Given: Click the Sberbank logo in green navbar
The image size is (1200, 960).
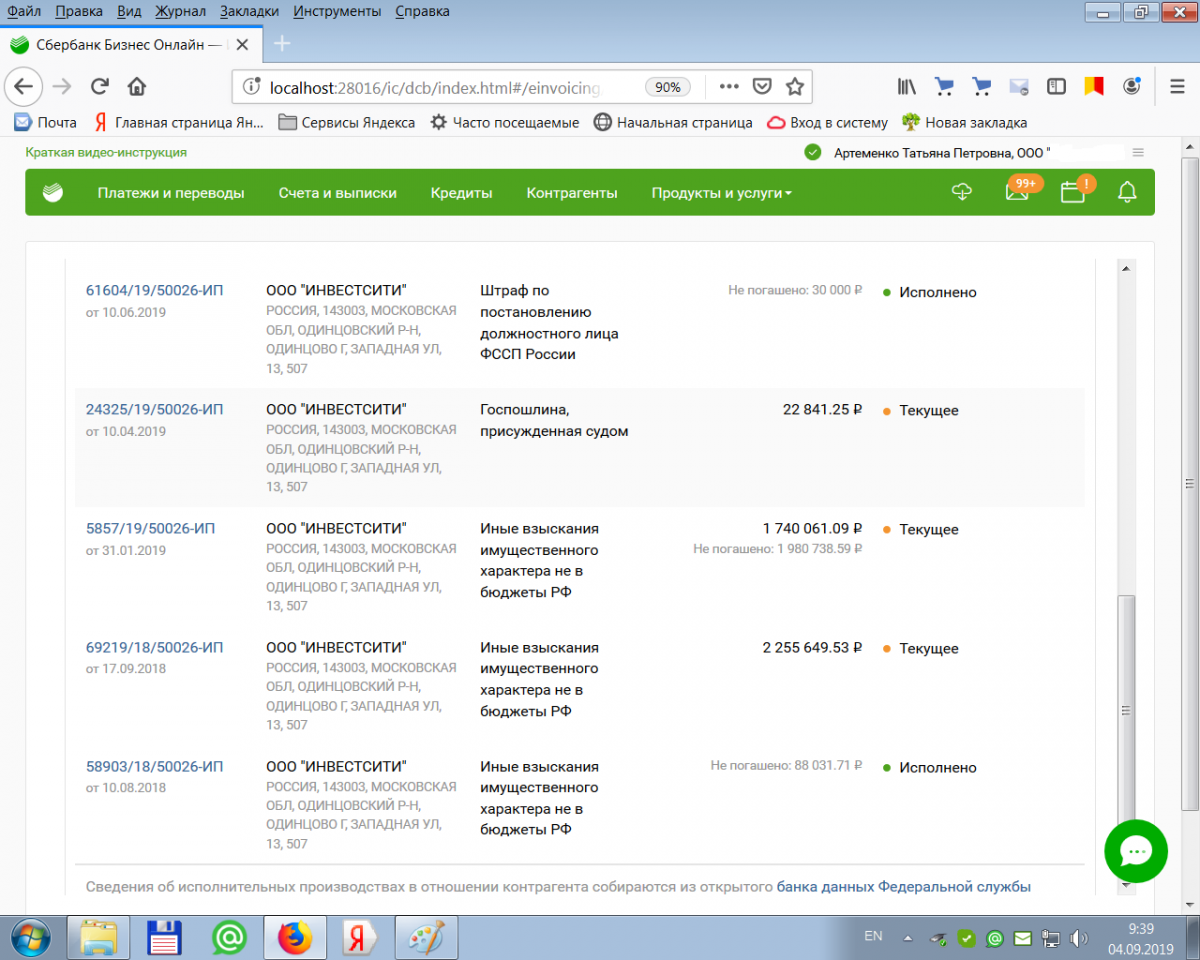Looking at the screenshot, I should coord(53,193).
